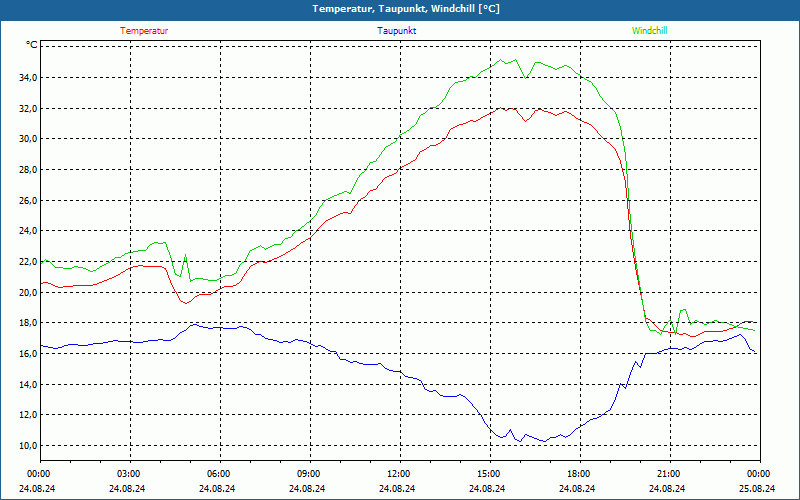This screenshot has height=500, width=800.
Task: Click the '24.08.24' date under 21:00
Action: tap(667, 488)
